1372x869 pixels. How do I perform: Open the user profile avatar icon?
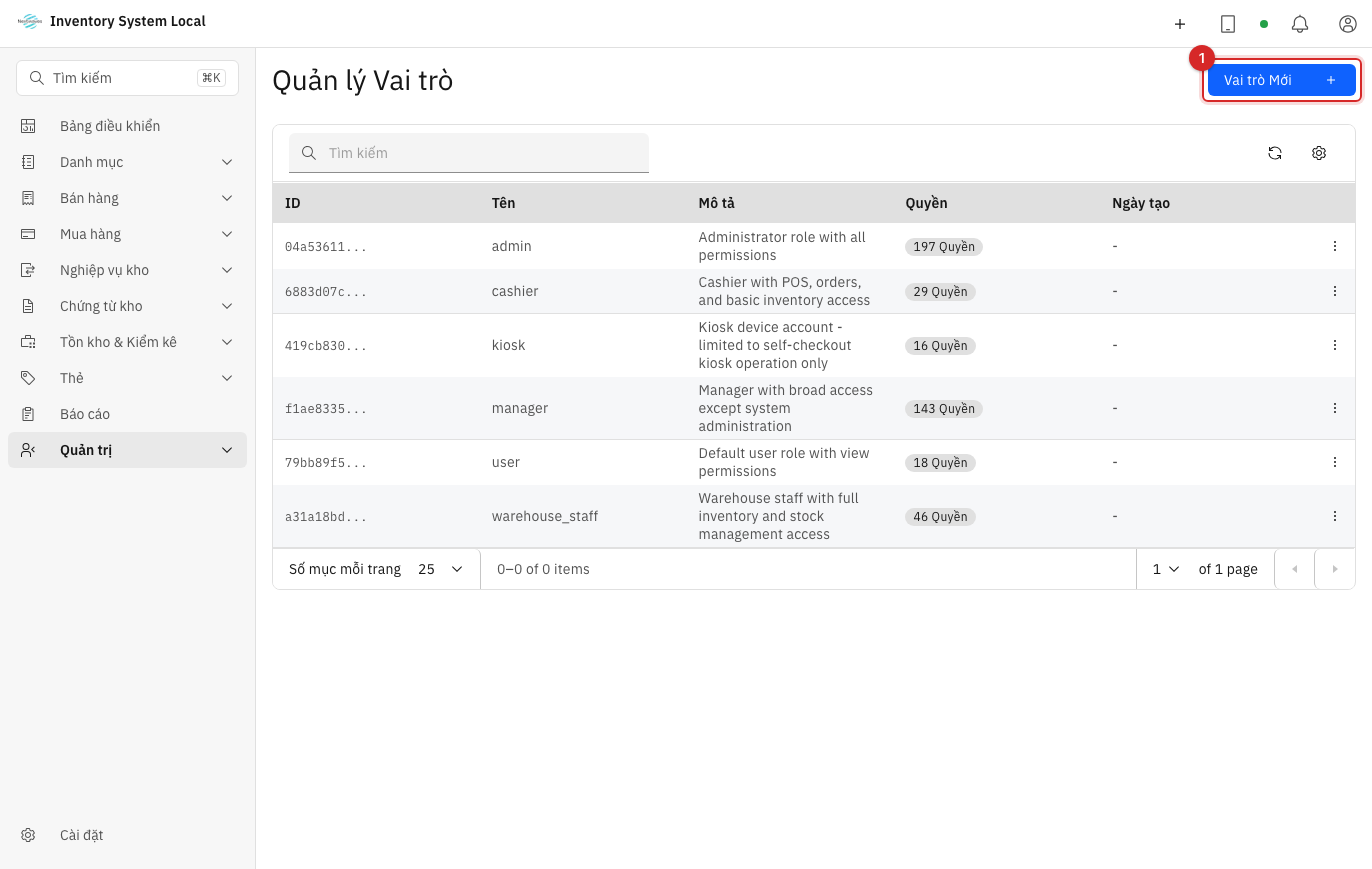pyautogui.click(x=1348, y=24)
